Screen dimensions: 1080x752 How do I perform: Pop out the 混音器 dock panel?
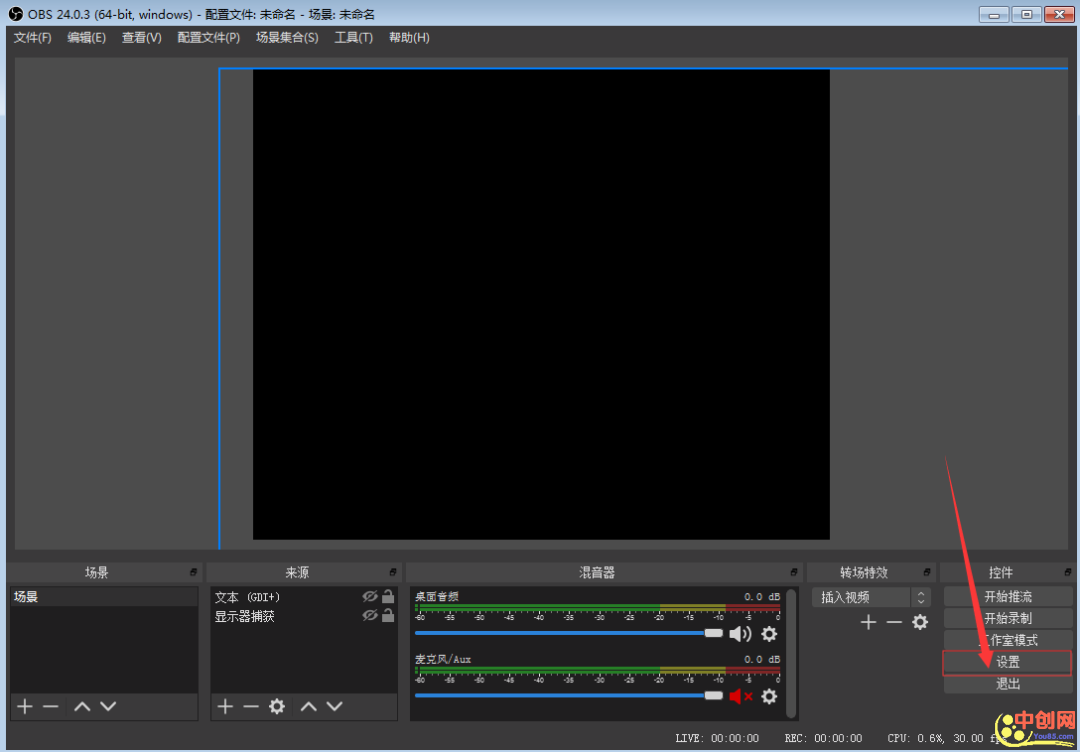(794, 573)
